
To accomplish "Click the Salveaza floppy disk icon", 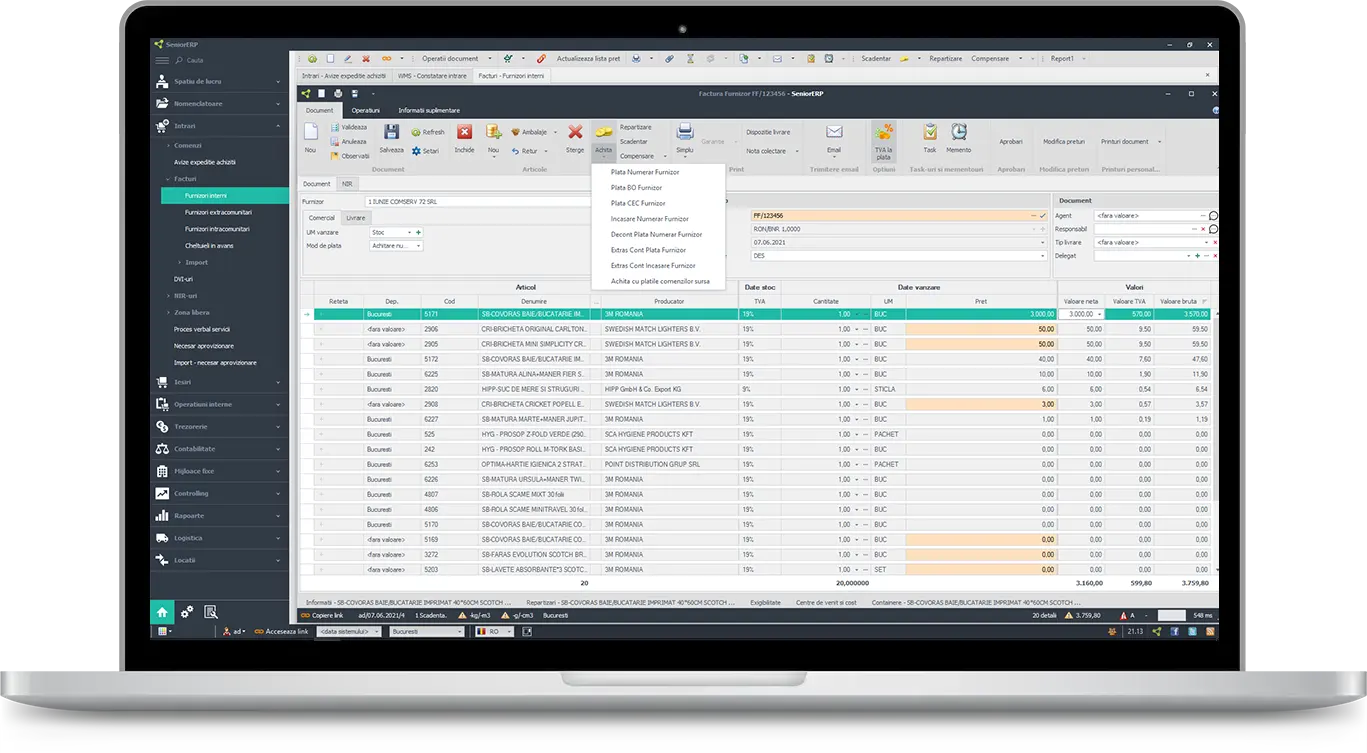I will [391, 132].
